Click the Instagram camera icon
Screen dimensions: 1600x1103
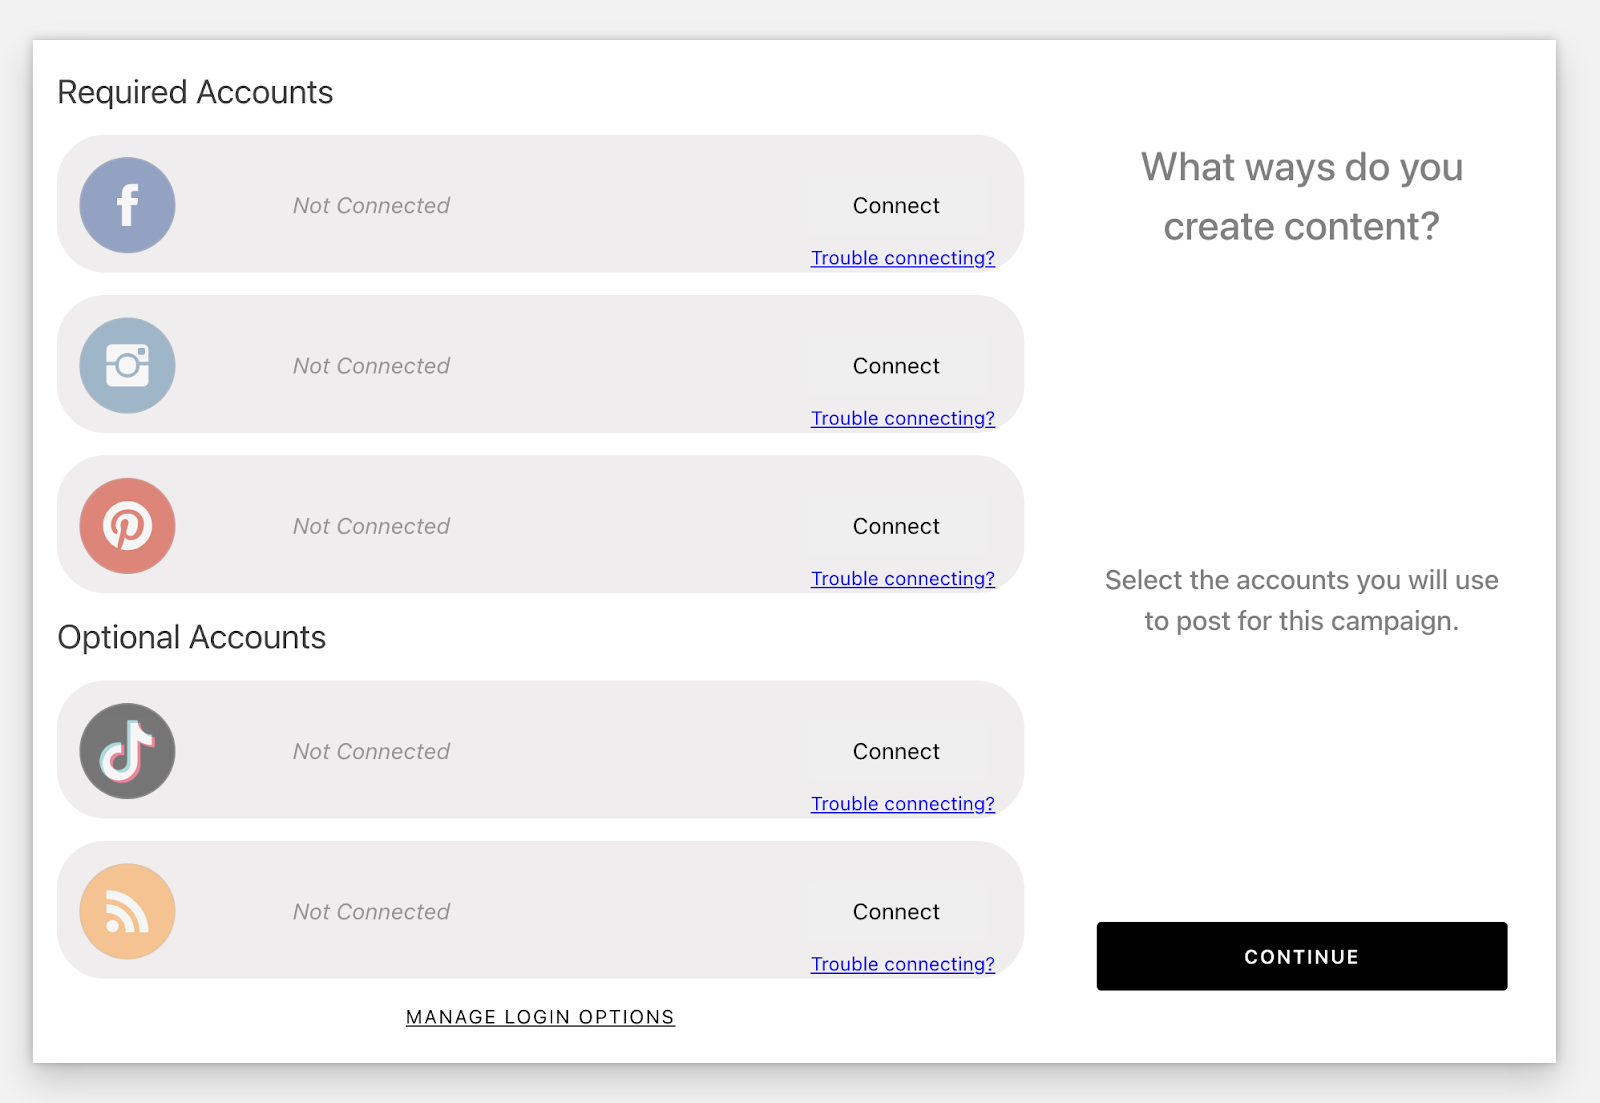coord(127,365)
